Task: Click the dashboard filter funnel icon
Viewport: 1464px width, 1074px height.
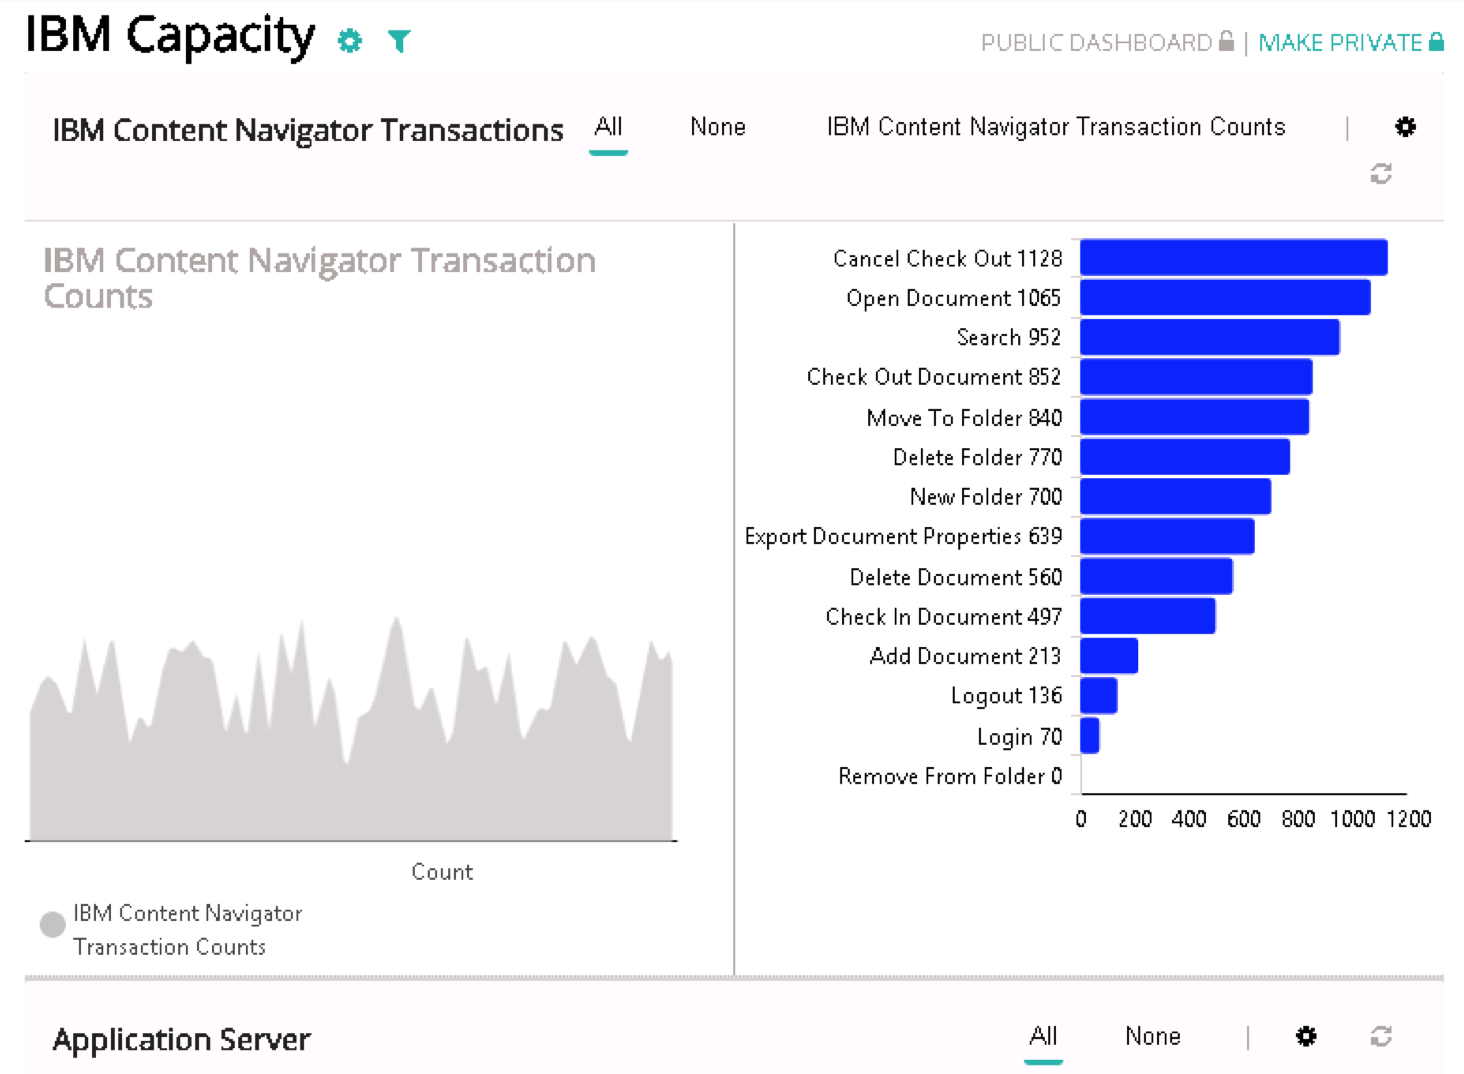Action: pos(399,41)
